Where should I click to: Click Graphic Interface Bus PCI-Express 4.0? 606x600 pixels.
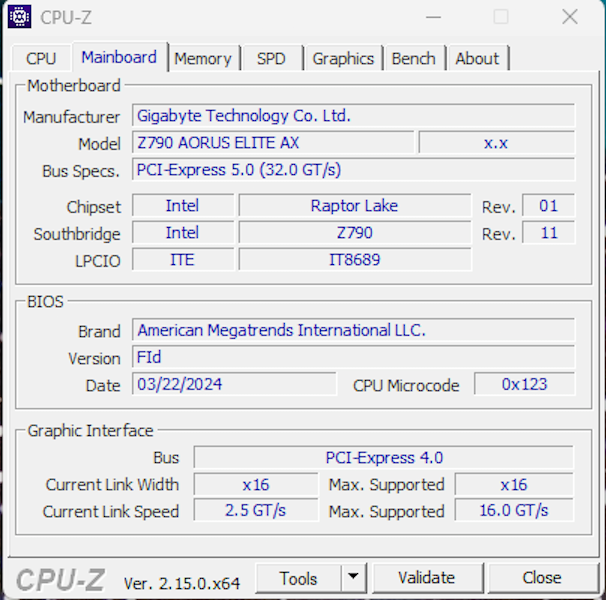click(x=384, y=457)
